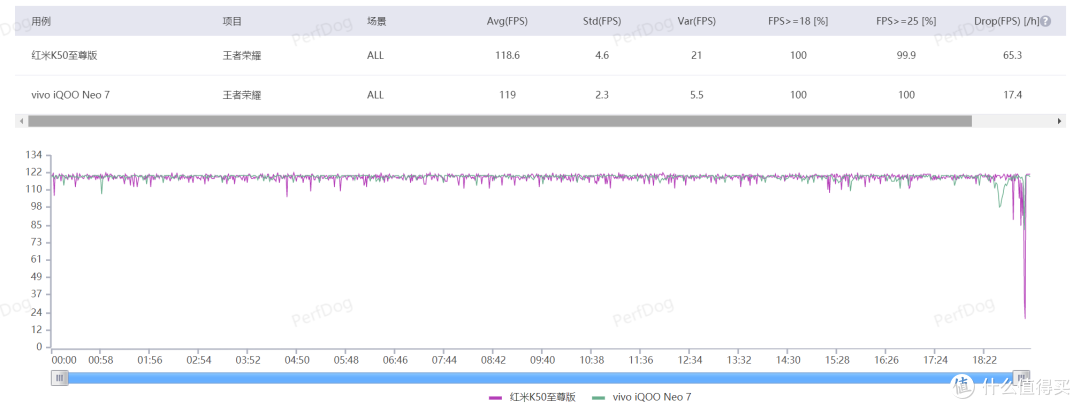Click the right handle of timeline range slider

tap(1022, 377)
